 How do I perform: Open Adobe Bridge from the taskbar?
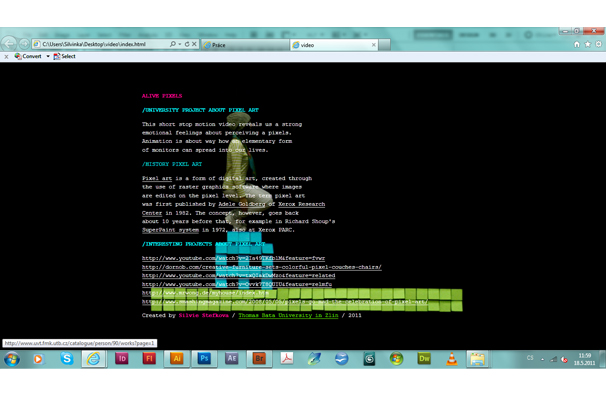(259, 358)
